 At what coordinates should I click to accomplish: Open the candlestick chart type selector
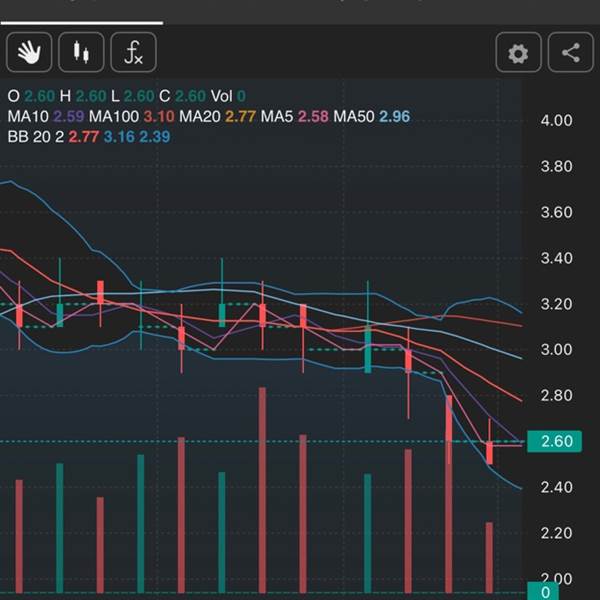coord(81,52)
